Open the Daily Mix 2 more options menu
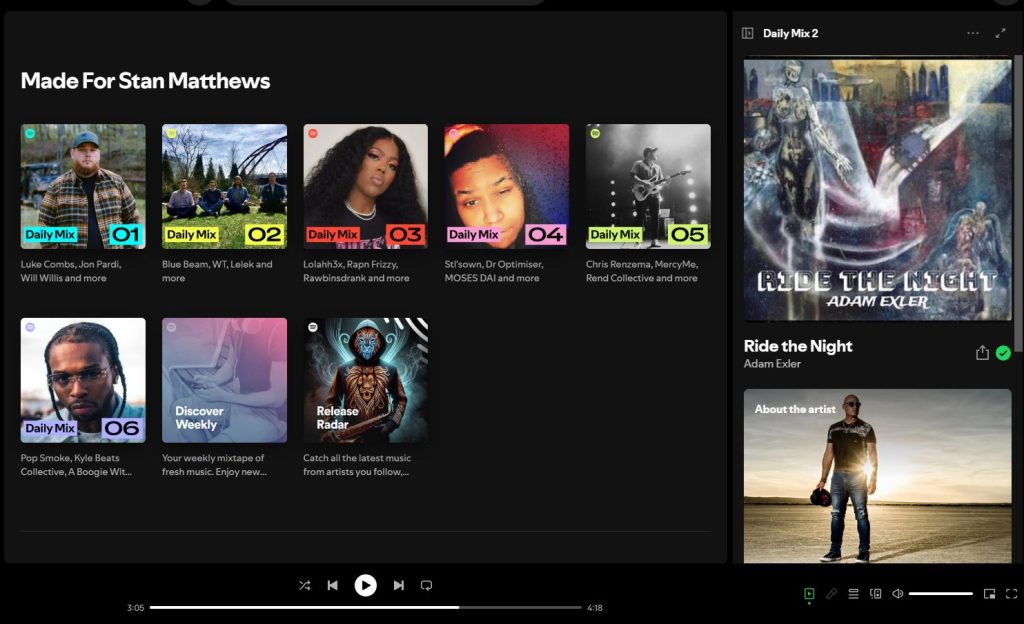1024x624 pixels. pyautogui.click(x=972, y=33)
